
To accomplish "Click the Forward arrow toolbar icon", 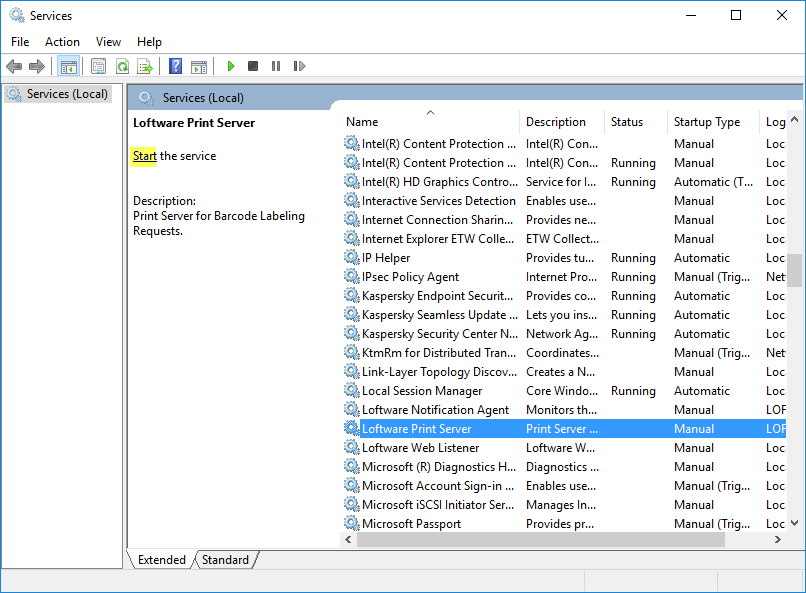I will tap(37, 66).
